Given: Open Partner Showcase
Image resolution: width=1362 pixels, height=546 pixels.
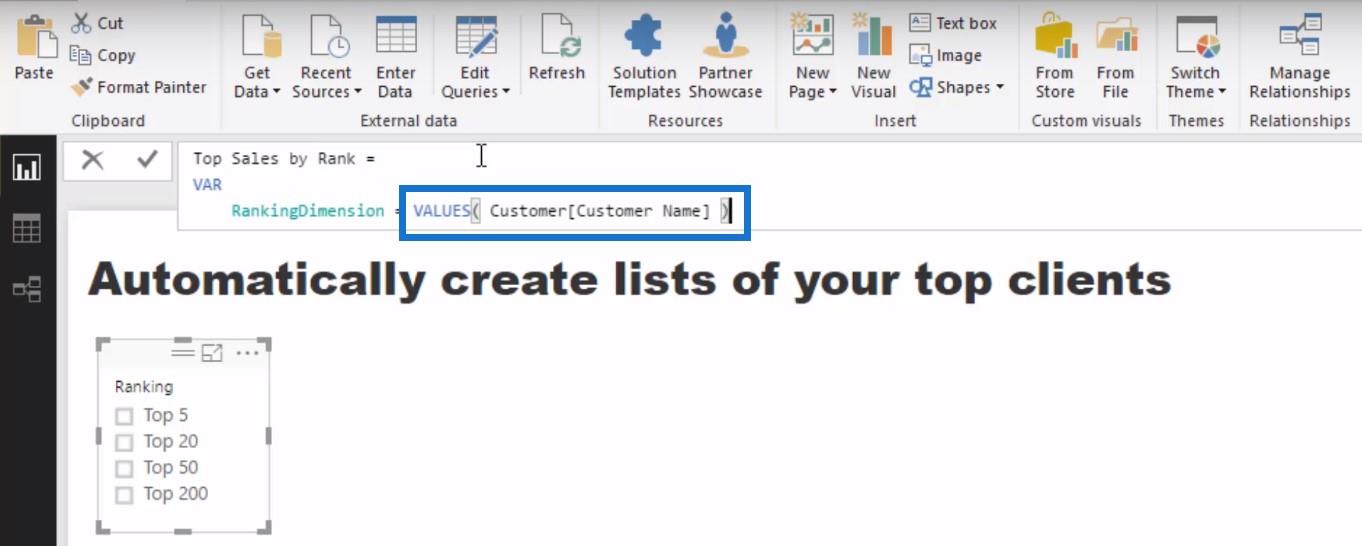Looking at the screenshot, I should tap(725, 56).
